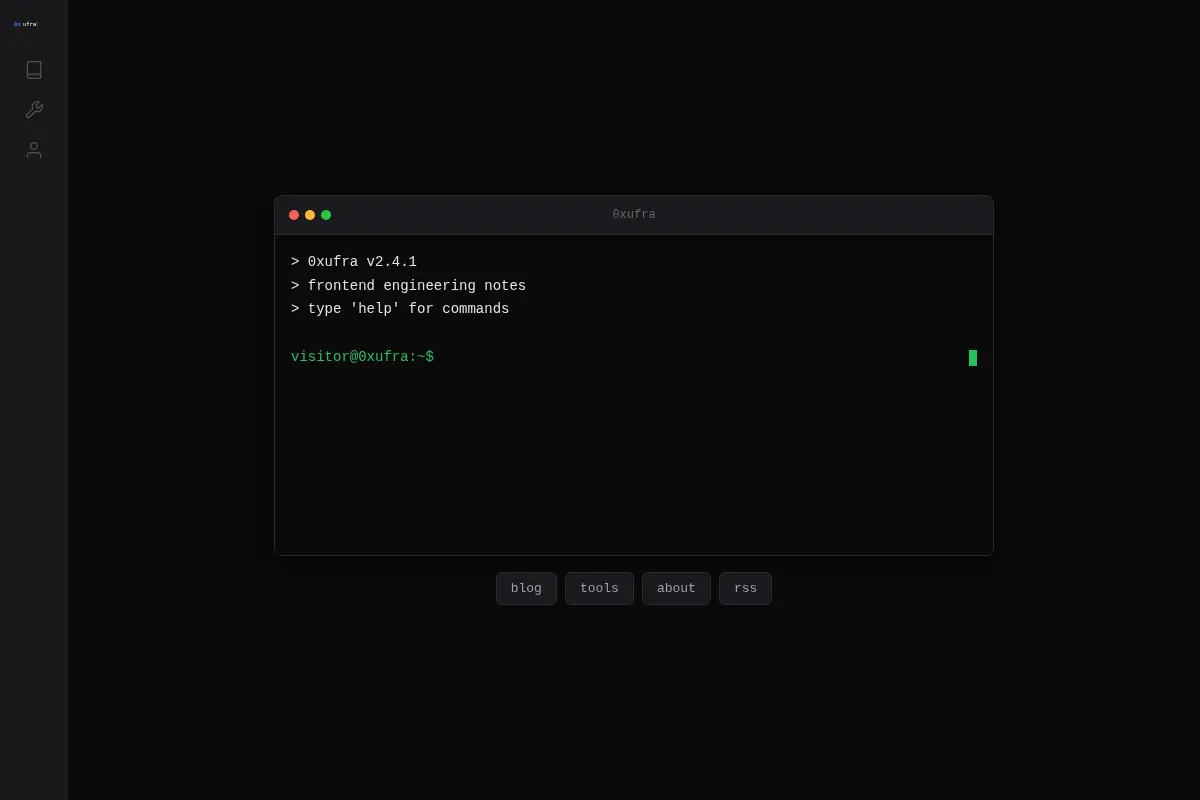Click the rss button below terminal

point(745,588)
